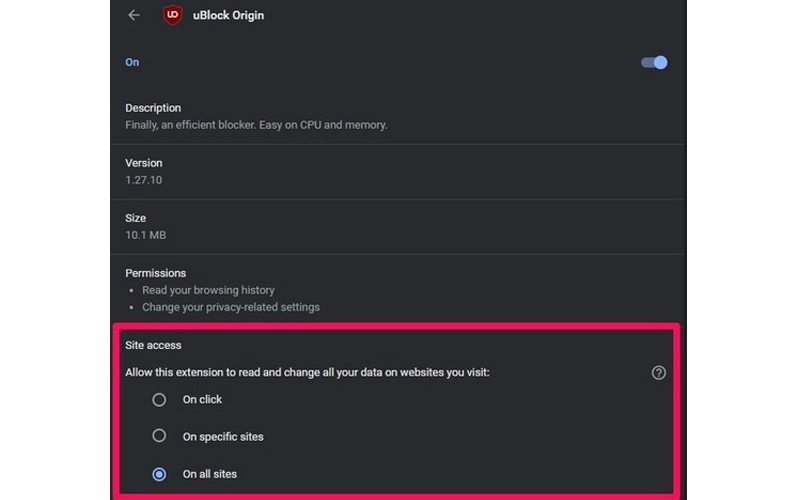Select the On specific sites radio button
799x500 pixels.
click(159, 436)
